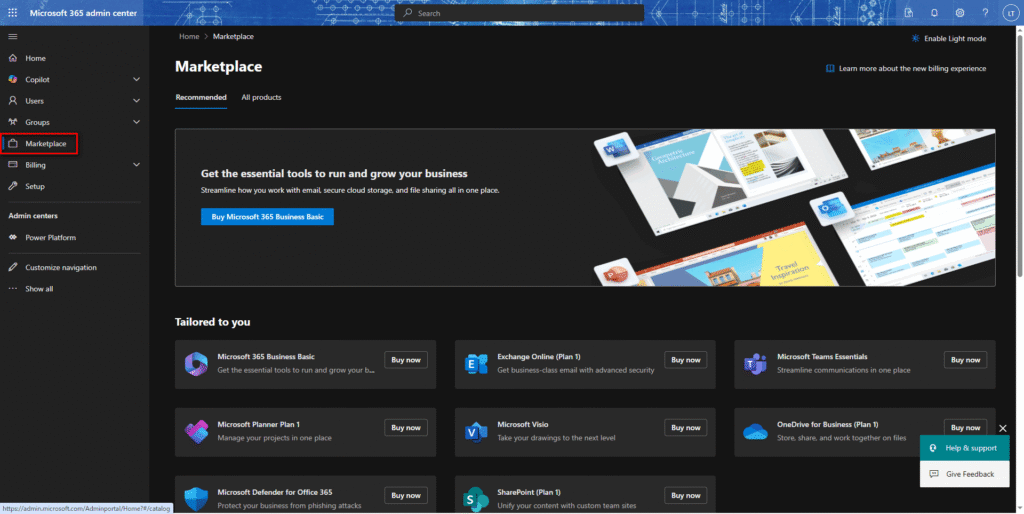Collapse the navigation menu hamburger icon
Screen dimensions: 1024x514
click(13, 37)
